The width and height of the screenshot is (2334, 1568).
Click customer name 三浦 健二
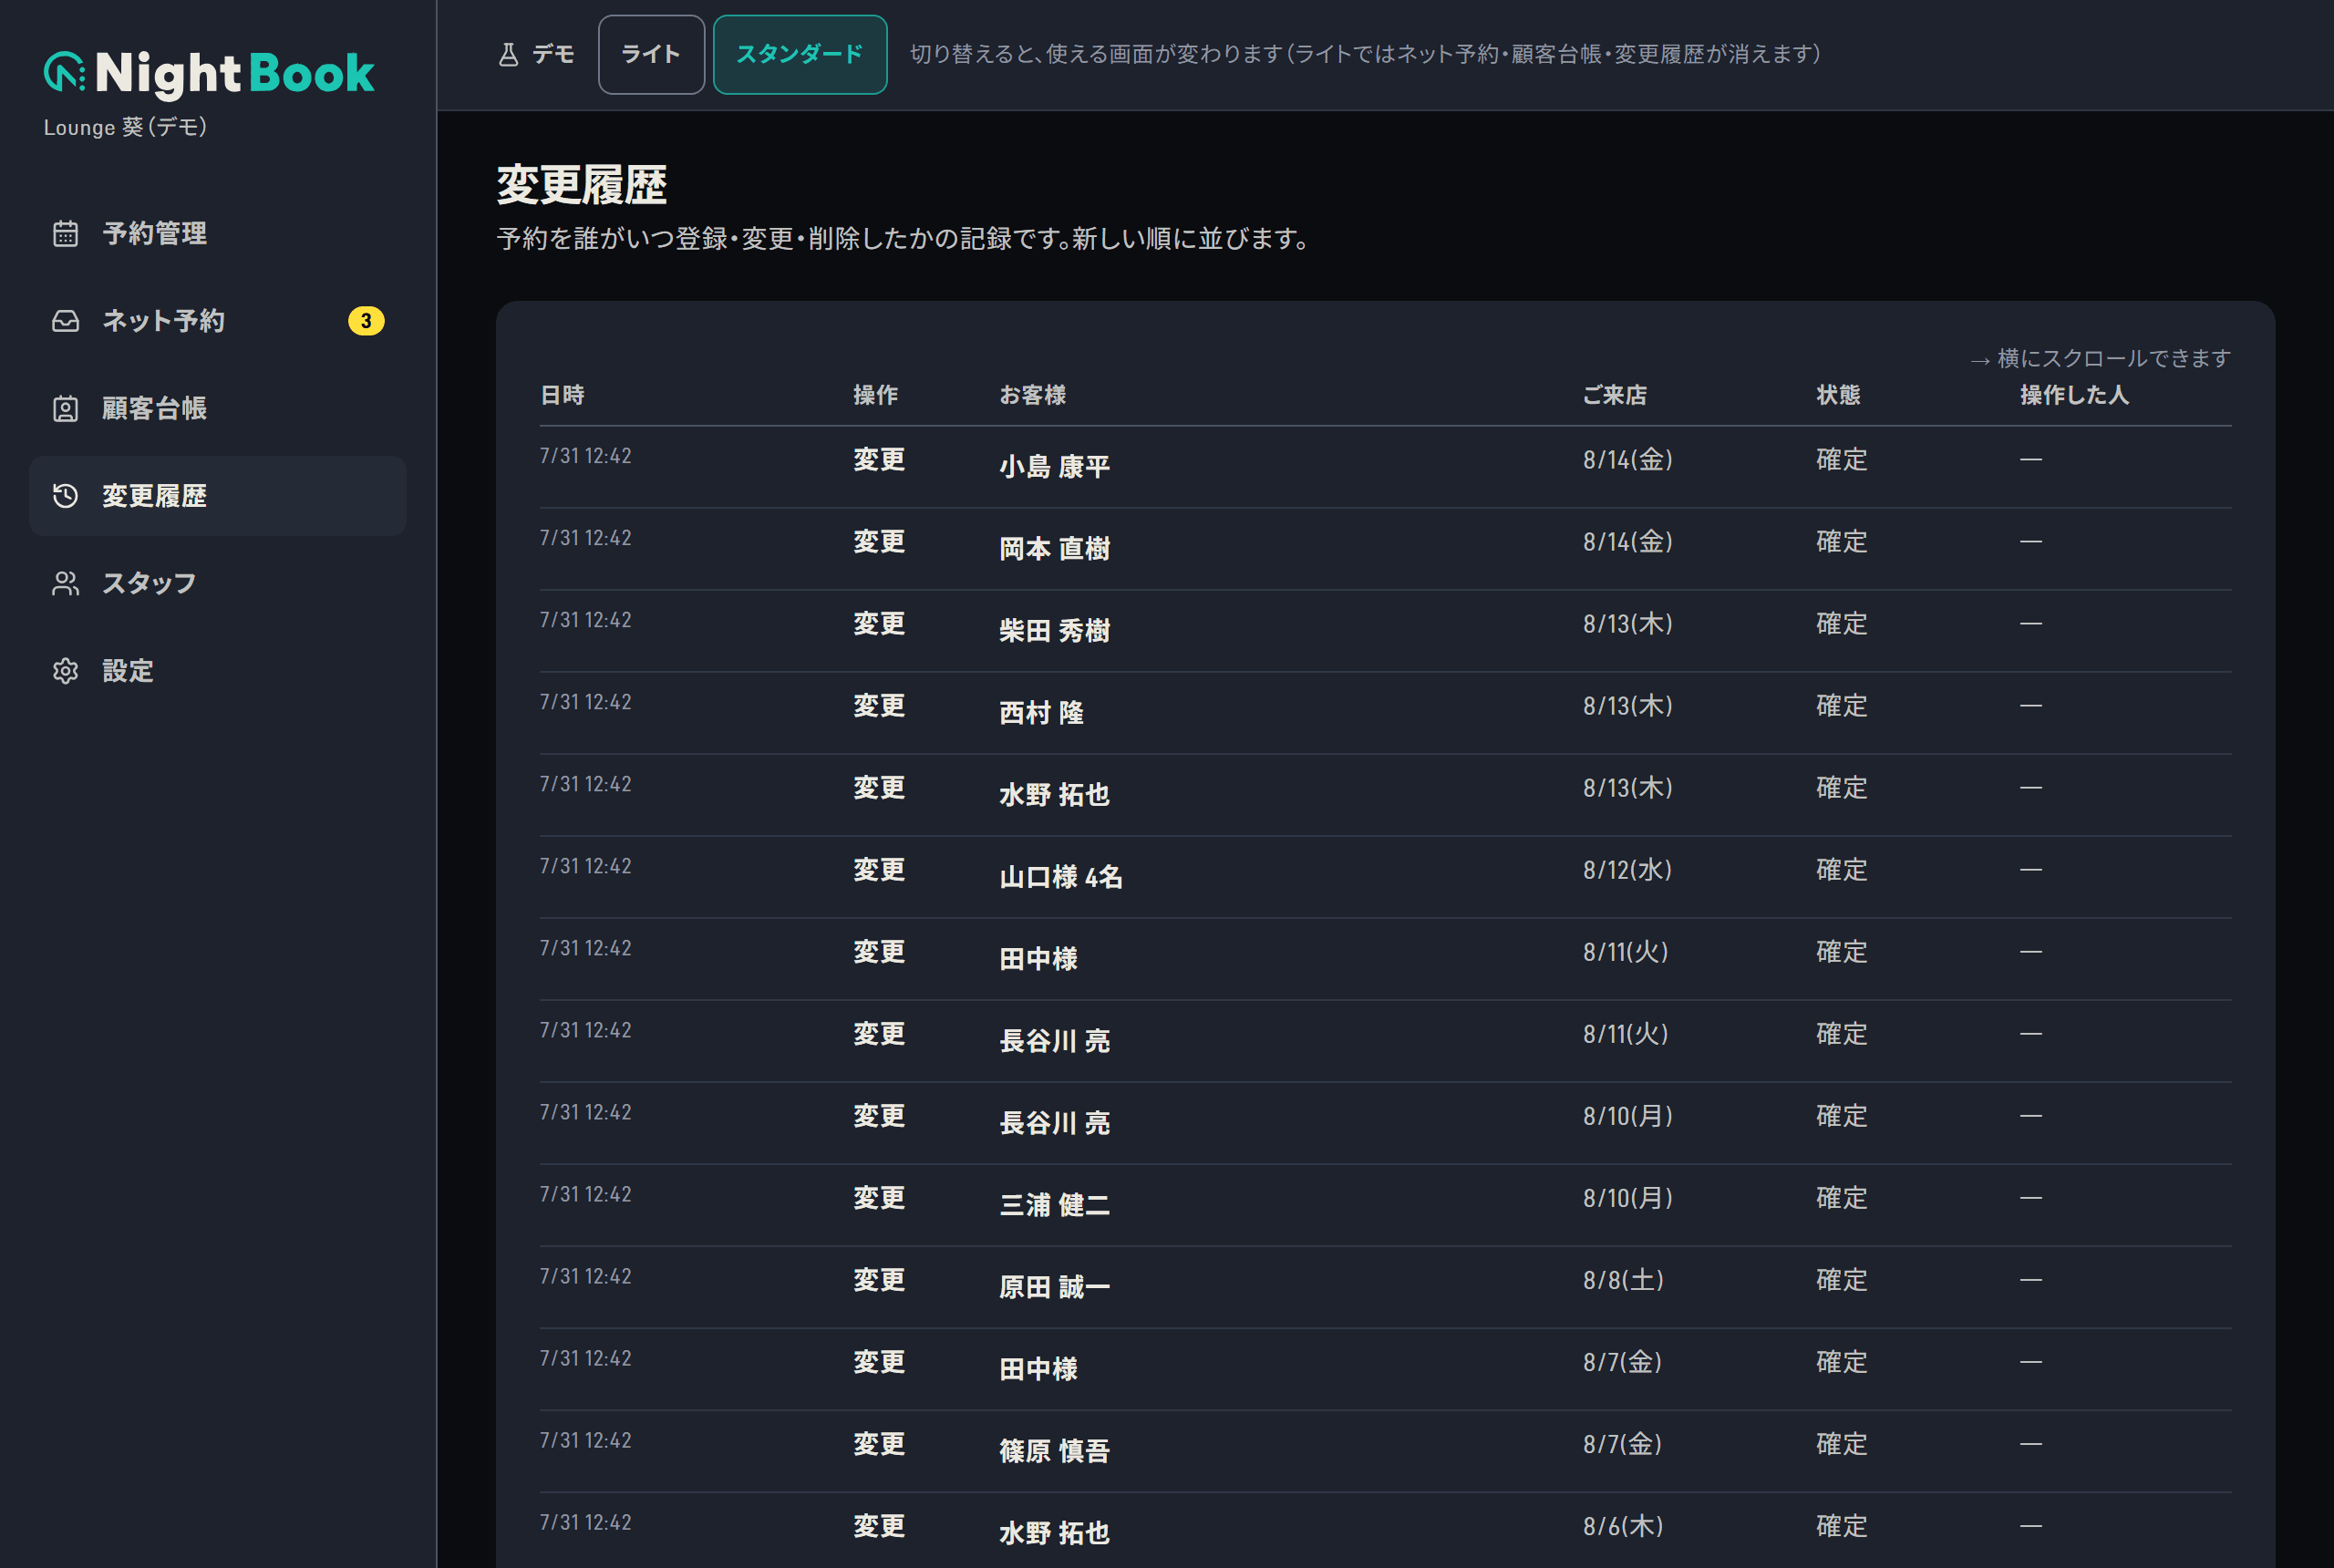[x=1054, y=1205]
